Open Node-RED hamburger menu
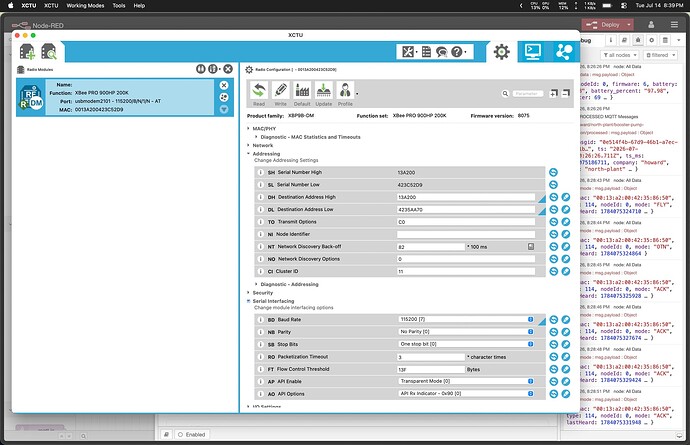Image resolution: width=690 pixels, height=445 pixels. [x=674, y=25]
